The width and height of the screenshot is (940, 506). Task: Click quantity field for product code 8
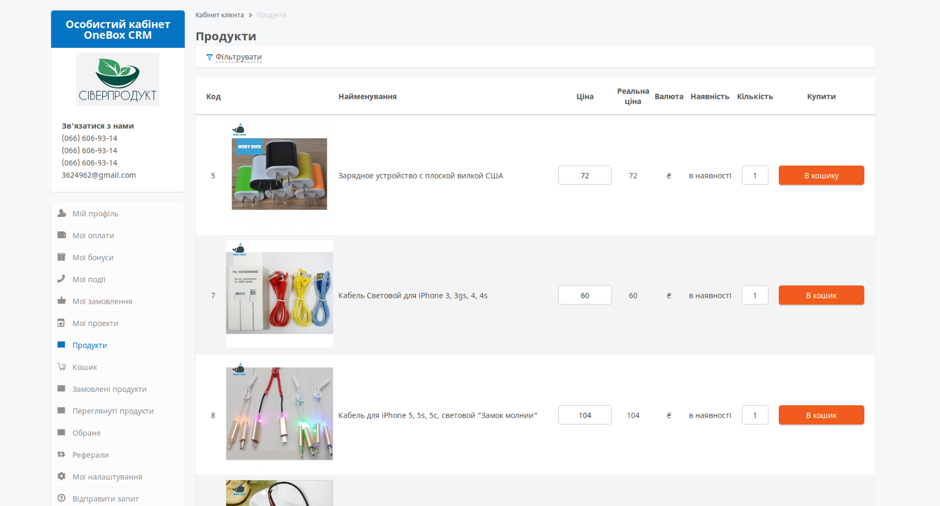pyautogui.click(x=755, y=415)
